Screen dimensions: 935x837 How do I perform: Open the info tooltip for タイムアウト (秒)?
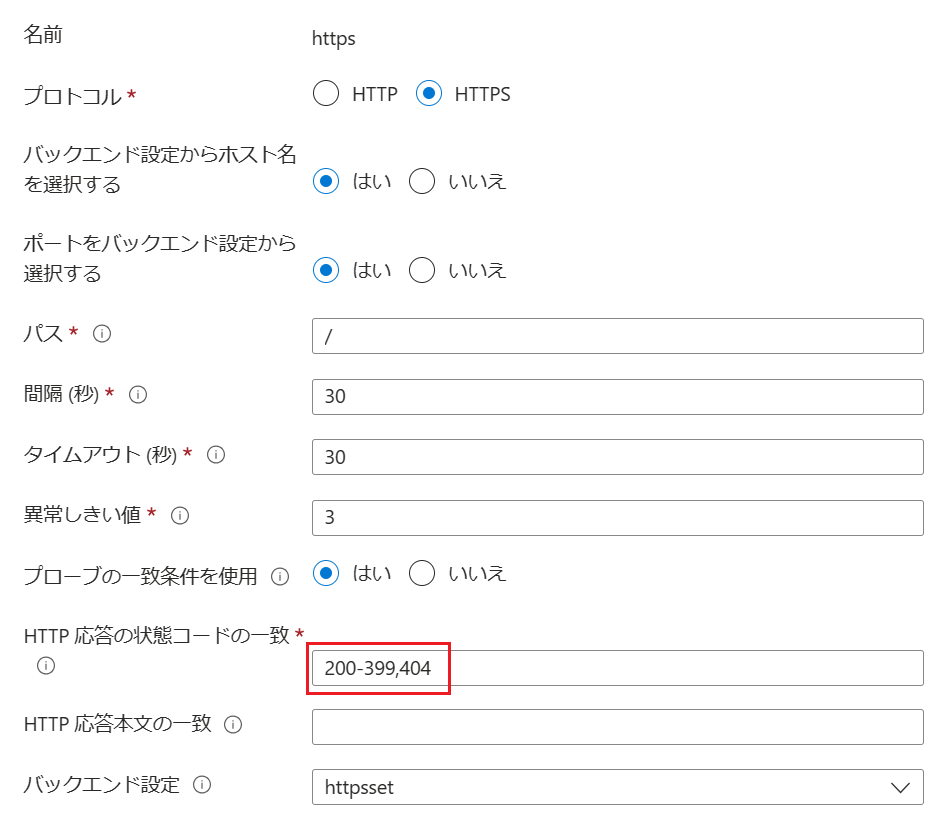pos(216,455)
